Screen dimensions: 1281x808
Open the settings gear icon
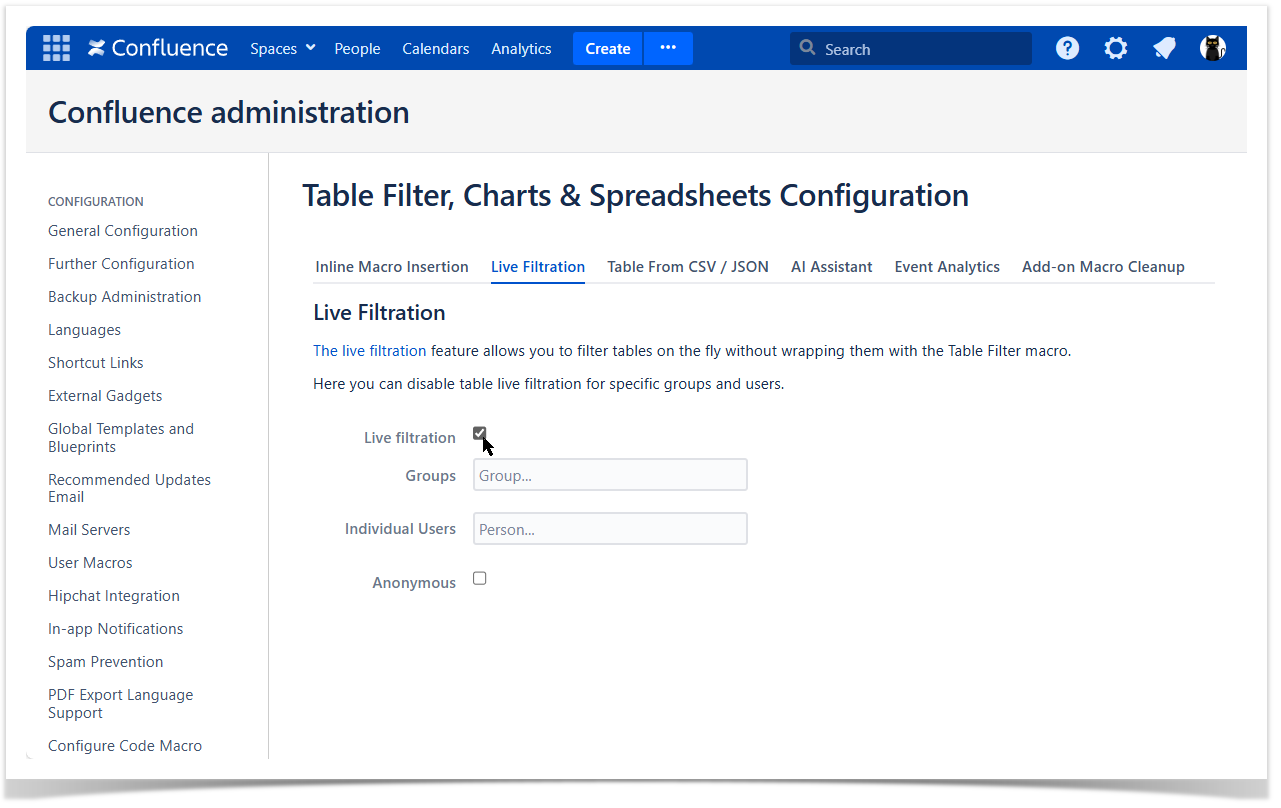(x=1115, y=48)
